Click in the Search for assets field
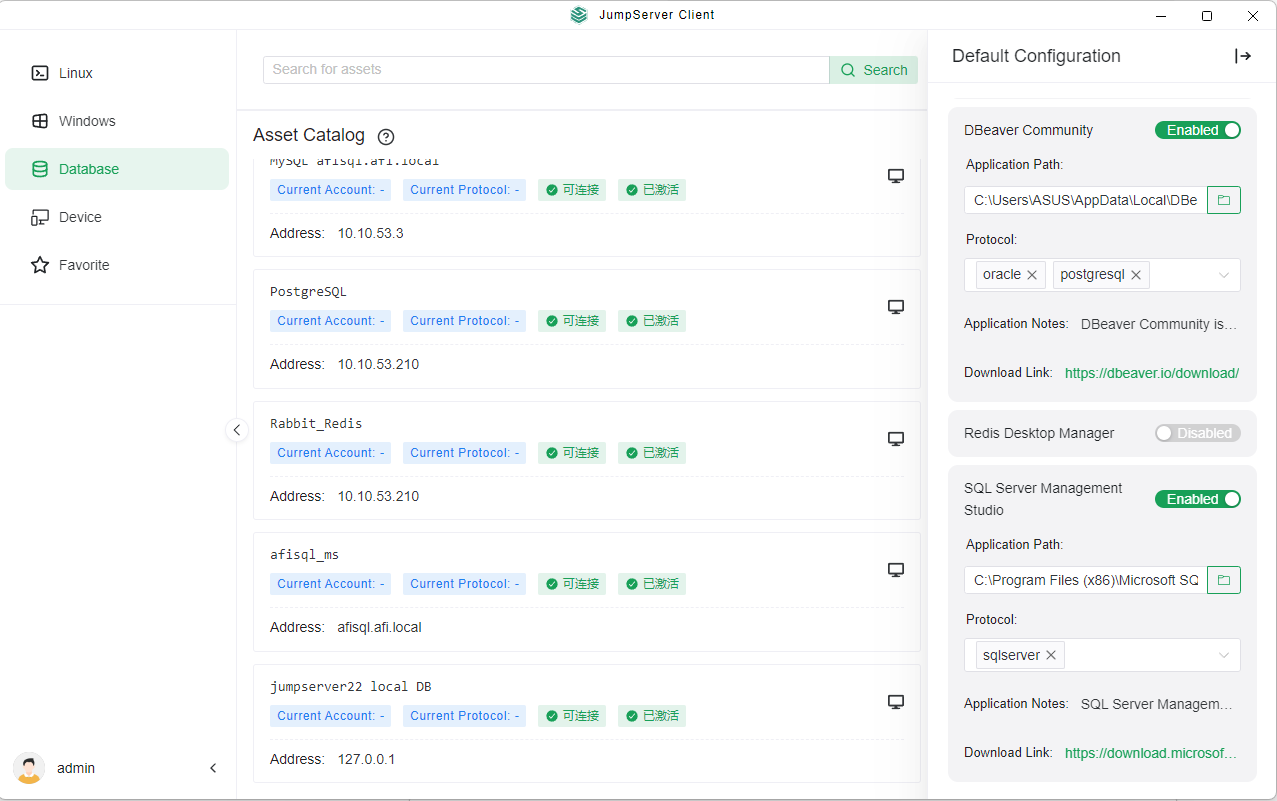Screen dimensions: 1277x801 (546, 70)
